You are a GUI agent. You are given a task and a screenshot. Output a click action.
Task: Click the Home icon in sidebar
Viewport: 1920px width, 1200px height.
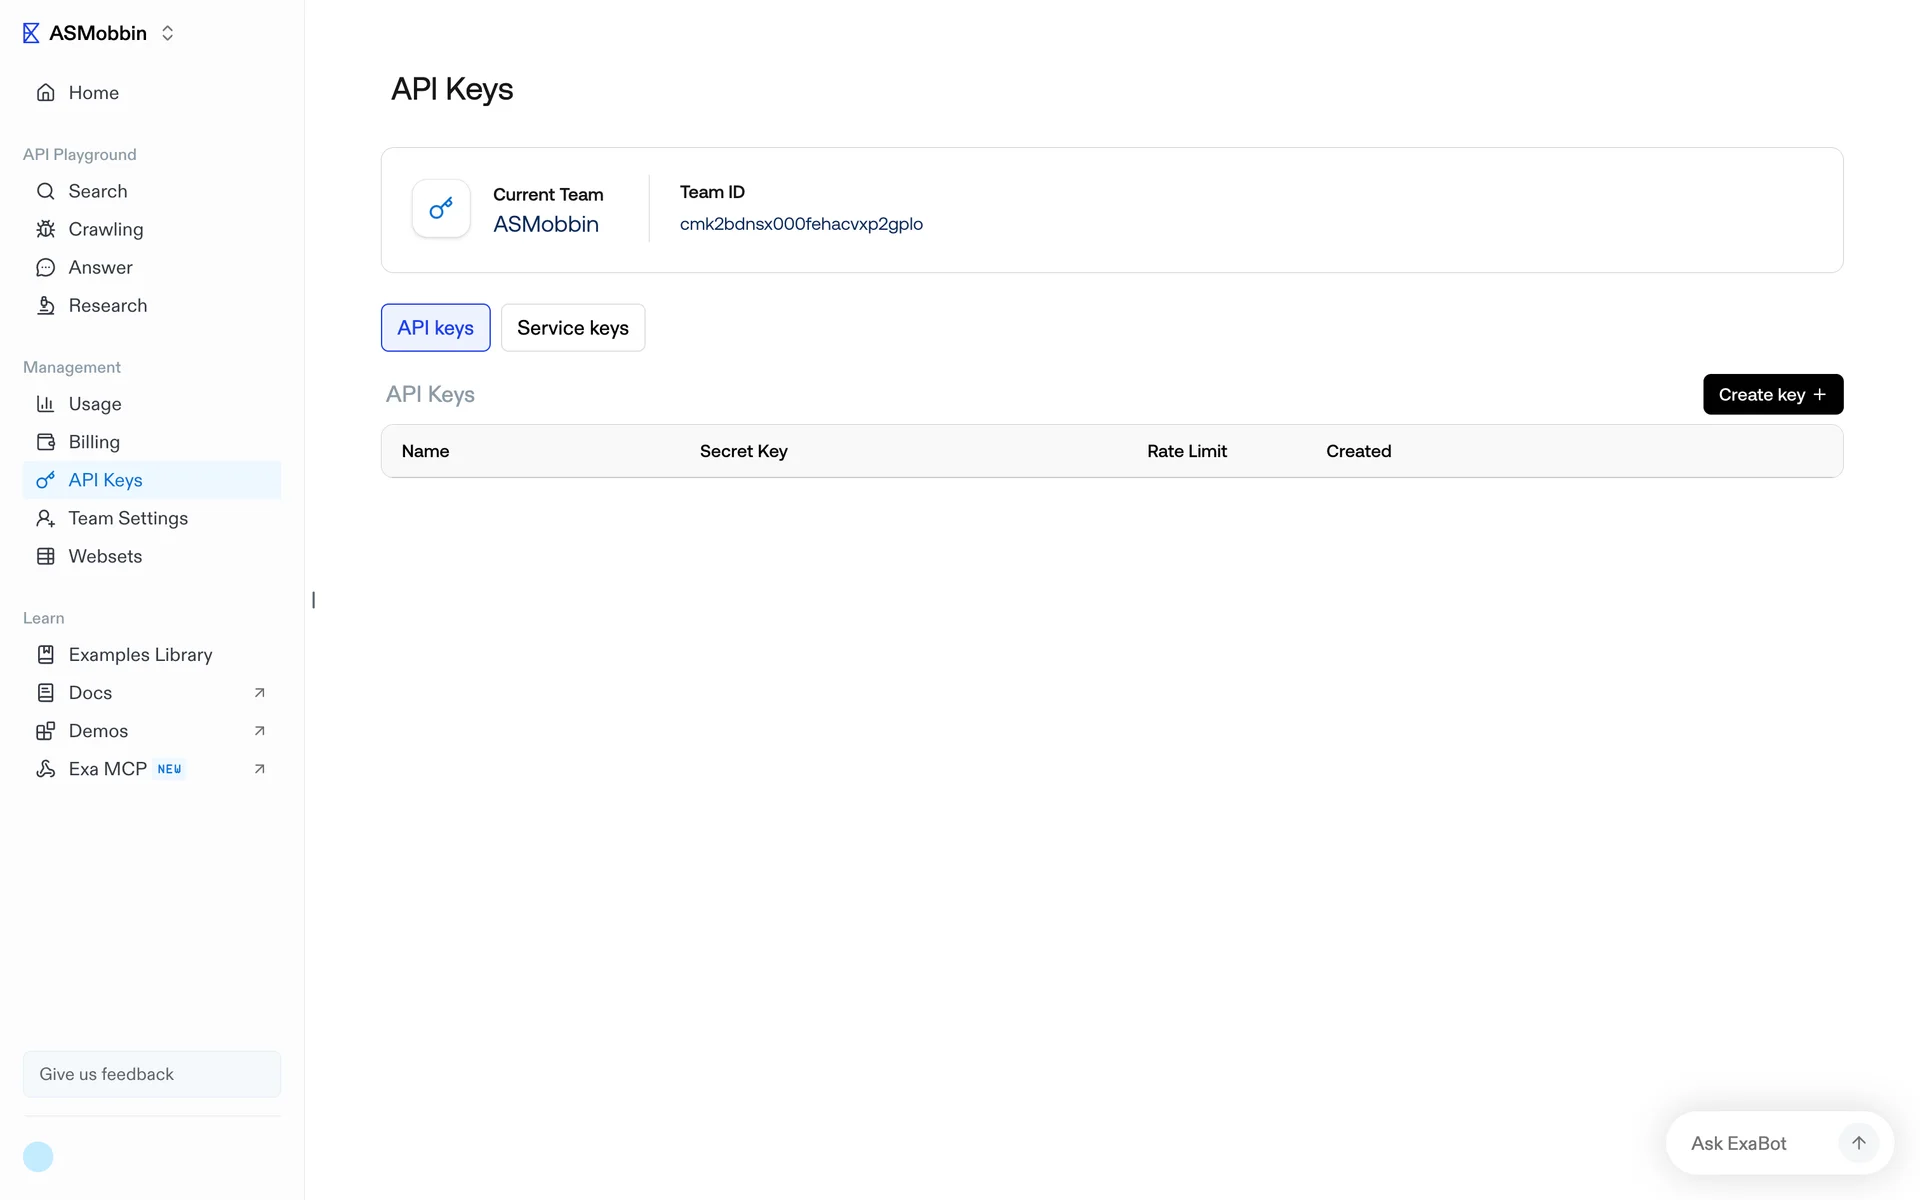click(x=46, y=93)
